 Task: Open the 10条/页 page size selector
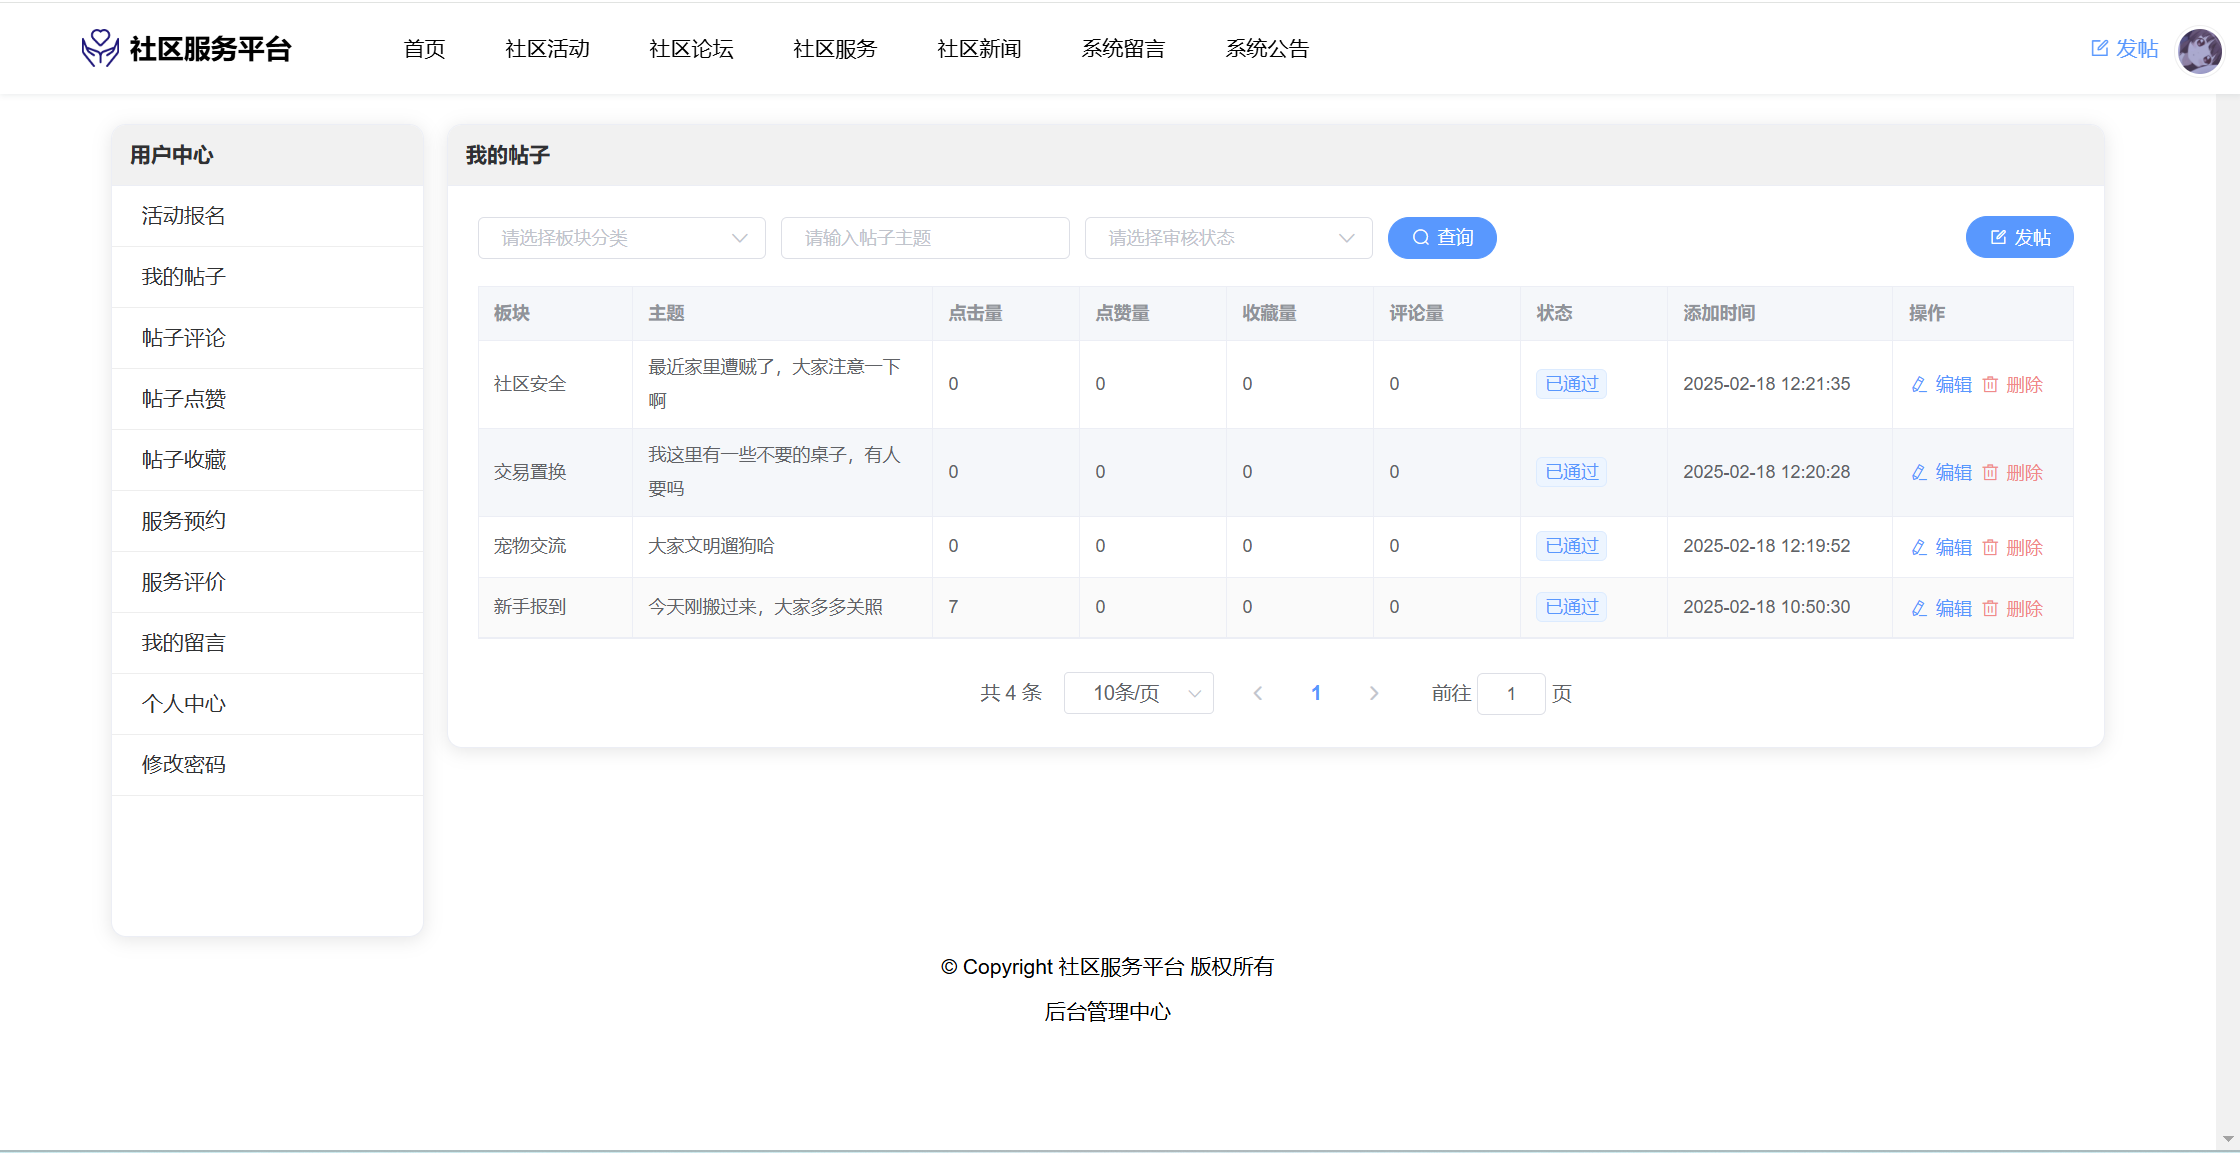tap(1139, 694)
